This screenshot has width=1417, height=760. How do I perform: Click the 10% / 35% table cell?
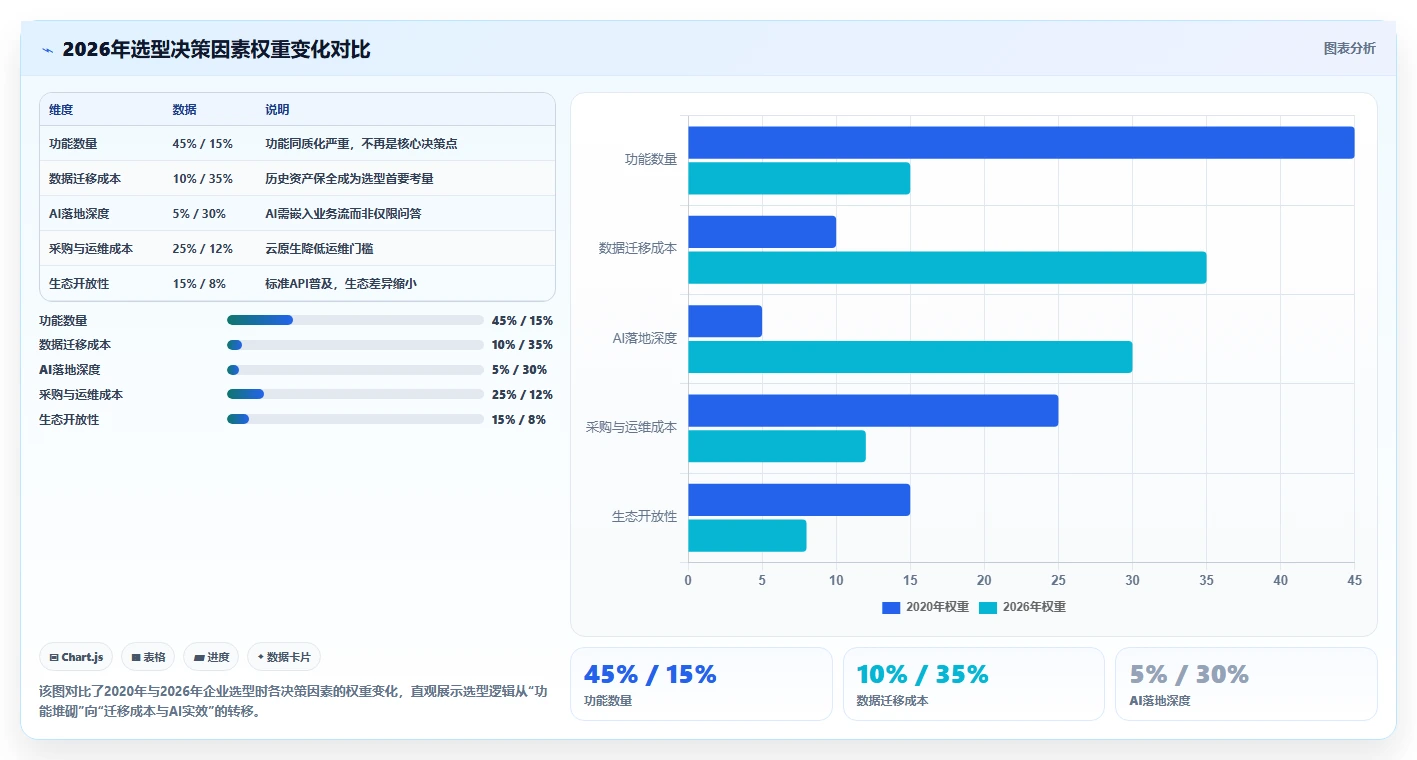(202, 179)
